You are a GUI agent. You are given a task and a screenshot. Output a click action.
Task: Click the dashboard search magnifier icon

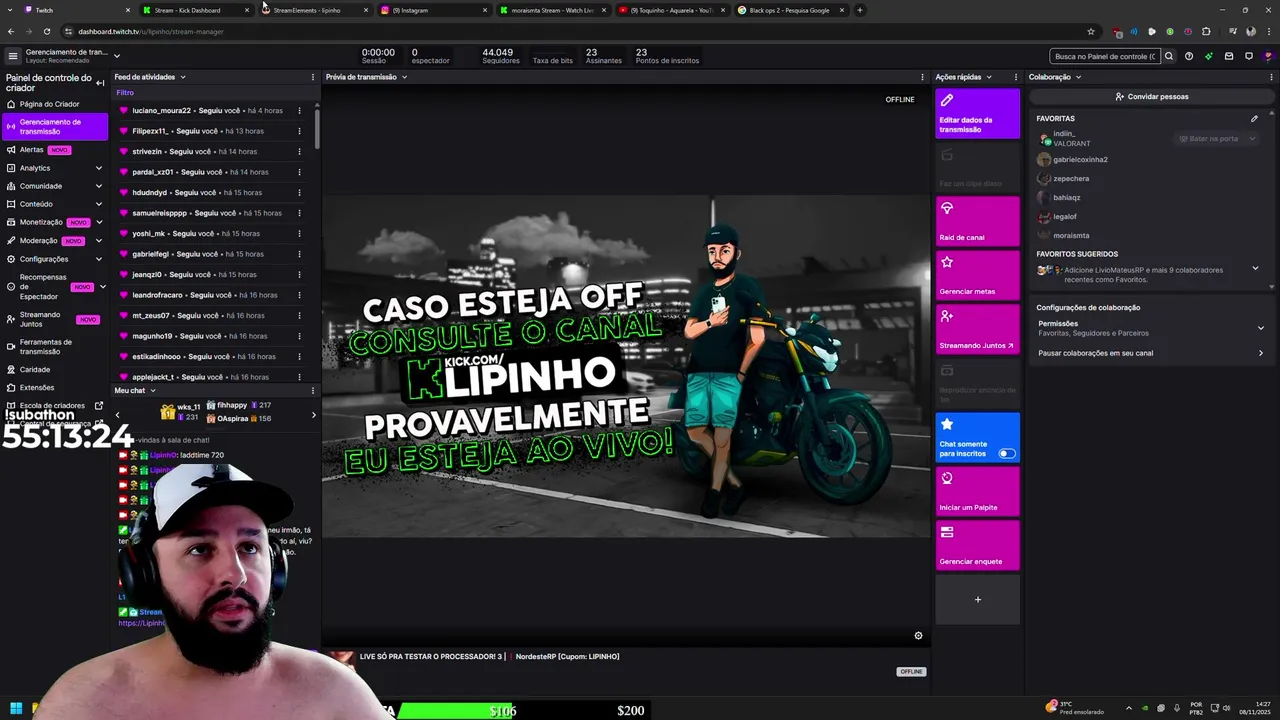pos(1168,56)
